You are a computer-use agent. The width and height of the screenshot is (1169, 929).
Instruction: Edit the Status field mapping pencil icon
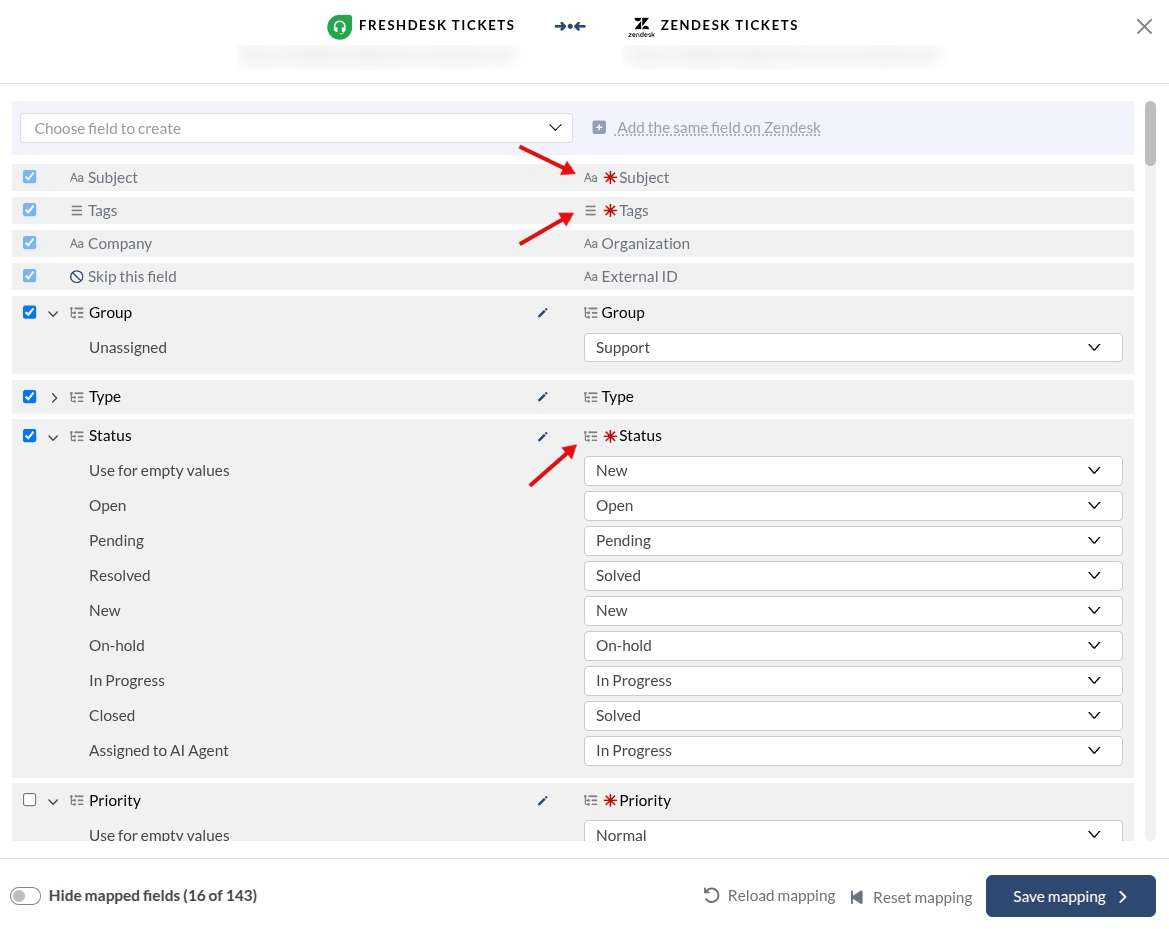542,436
